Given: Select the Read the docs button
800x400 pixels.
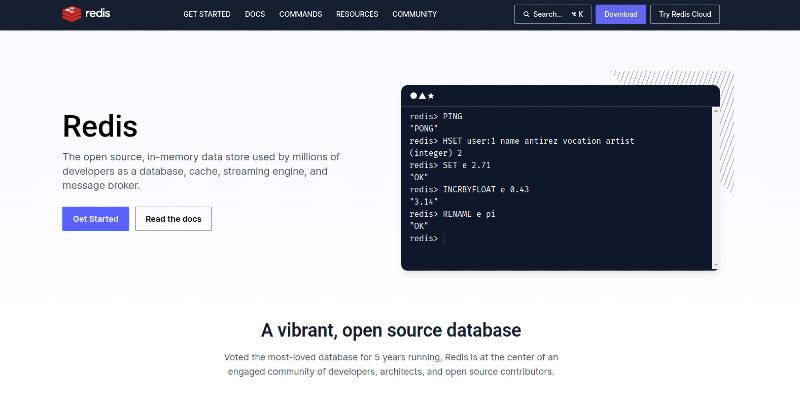Looking at the screenshot, I should coord(173,219).
